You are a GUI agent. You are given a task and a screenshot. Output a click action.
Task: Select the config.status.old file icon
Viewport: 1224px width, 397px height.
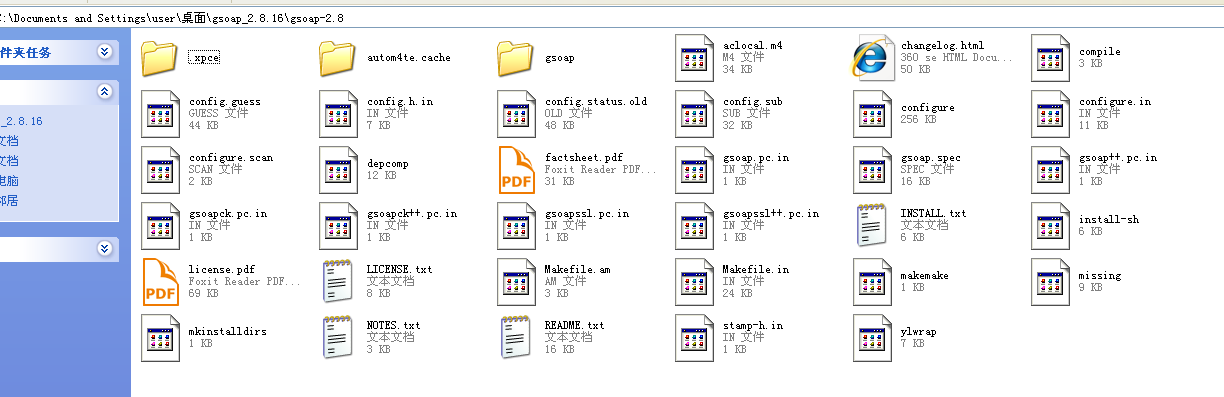[x=515, y=113]
